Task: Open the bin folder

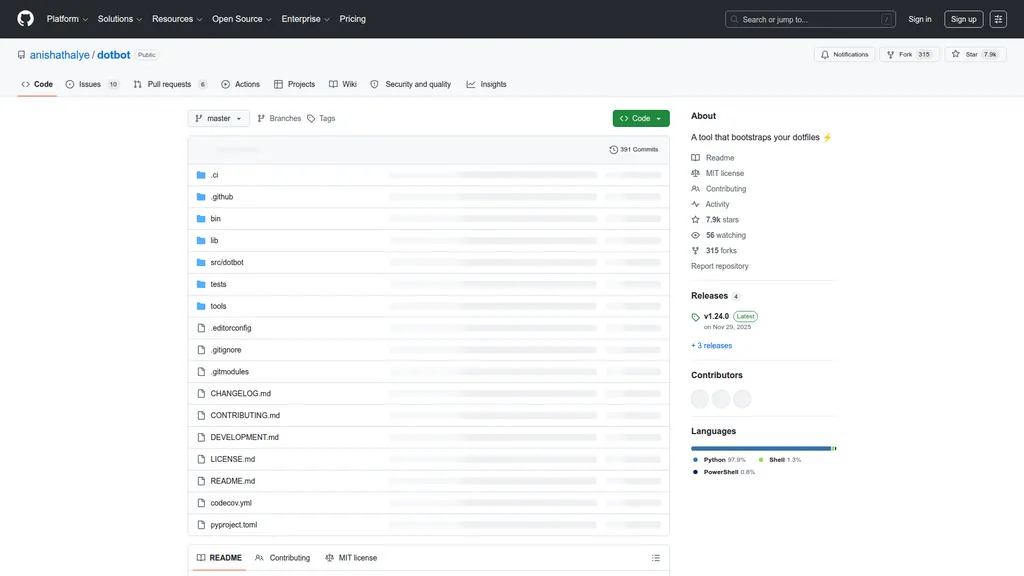Action: [216, 219]
